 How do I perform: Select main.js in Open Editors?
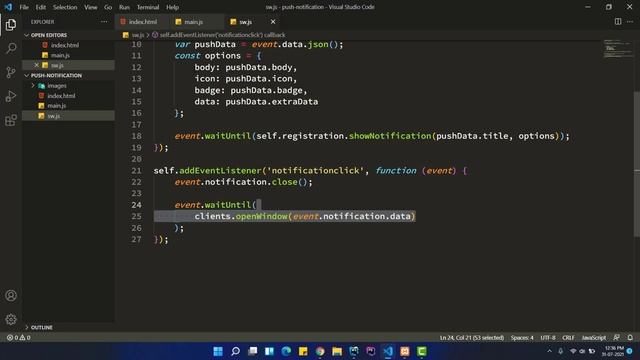tap(60, 55)
